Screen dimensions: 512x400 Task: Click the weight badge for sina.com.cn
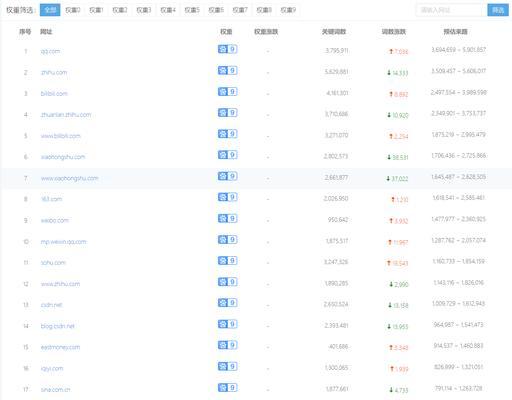[x=228, y=388]
